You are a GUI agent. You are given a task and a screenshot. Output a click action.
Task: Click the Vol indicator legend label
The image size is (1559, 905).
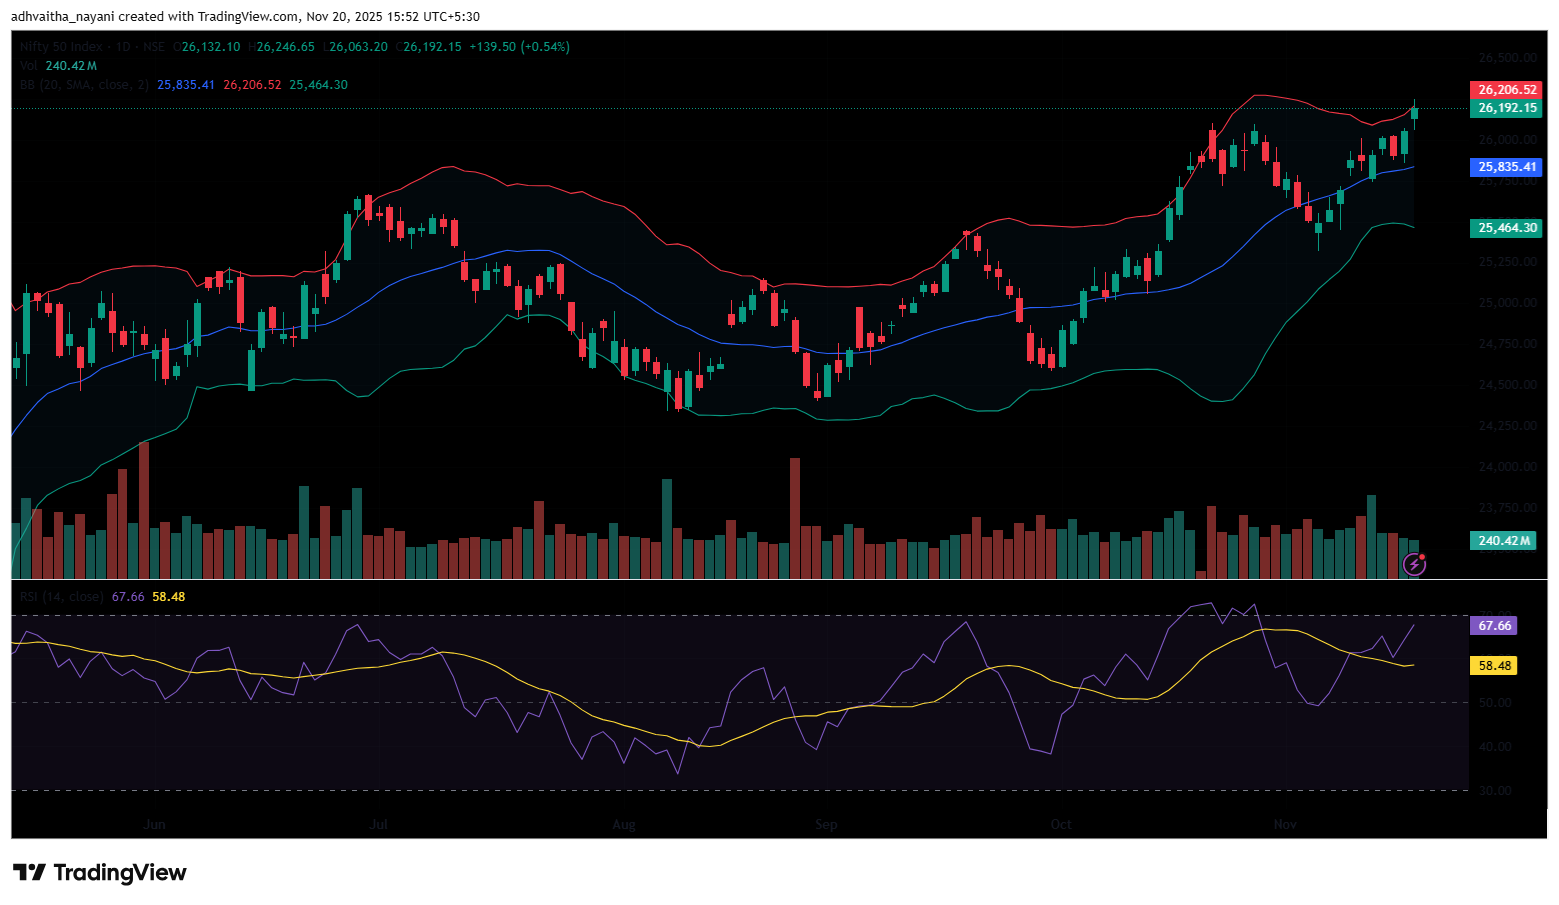[x=29, y=66]
